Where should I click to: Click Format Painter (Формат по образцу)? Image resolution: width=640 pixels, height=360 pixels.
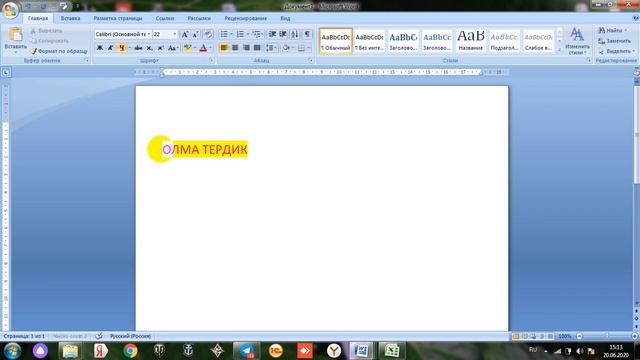coord(59,51)
